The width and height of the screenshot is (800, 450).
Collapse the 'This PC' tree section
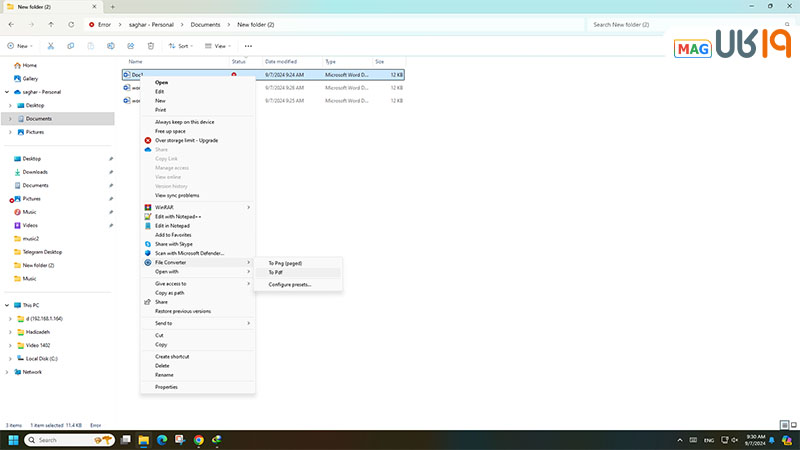coord(6,305)
